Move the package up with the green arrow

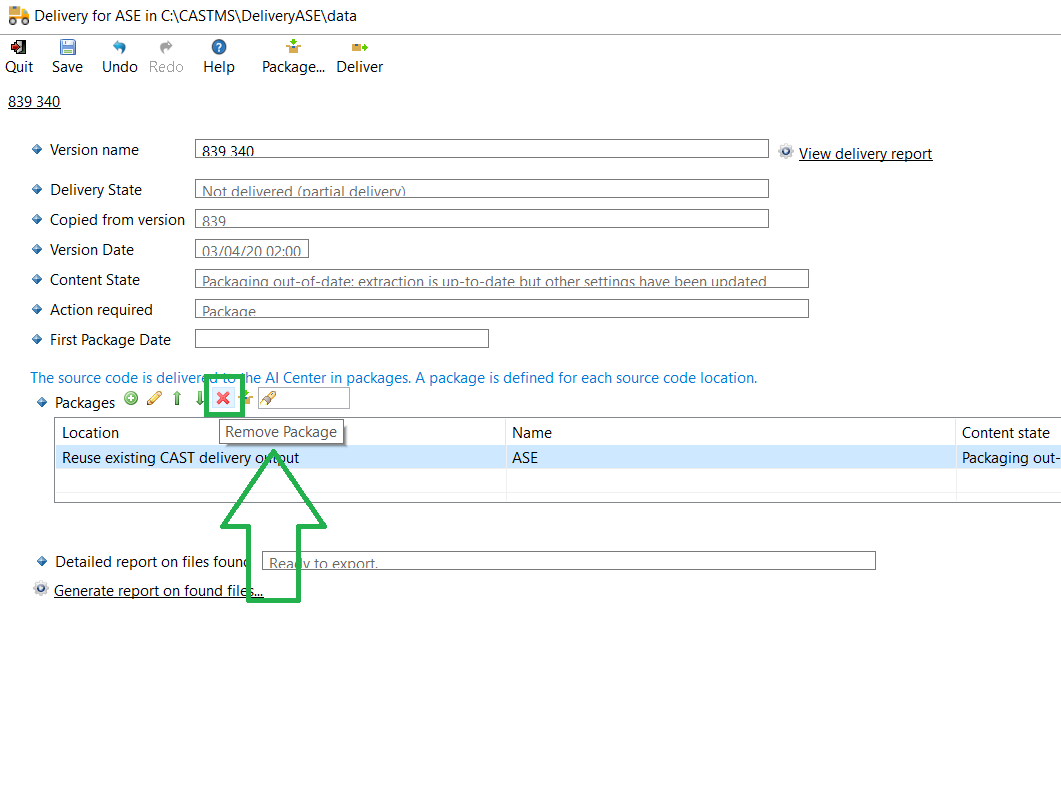pos(177,399)
